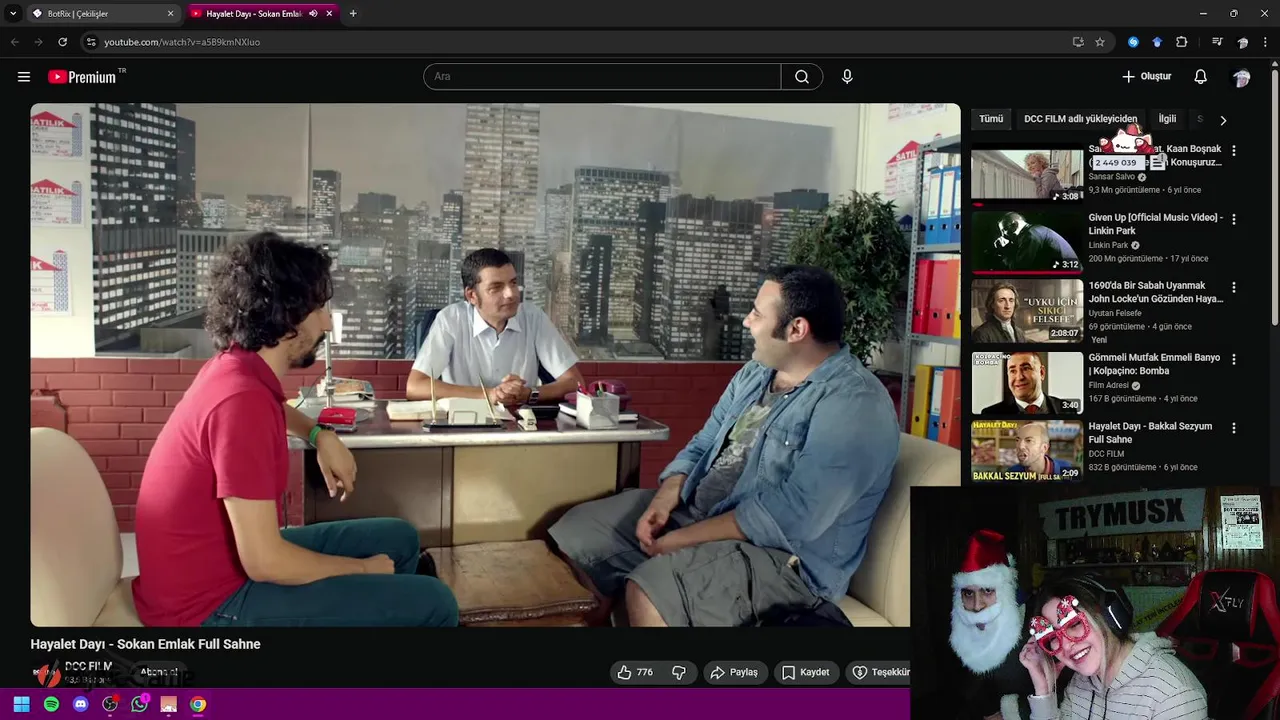Like the video with thumbs-up
1280x720 pixels.
click(x=634, y=672)
